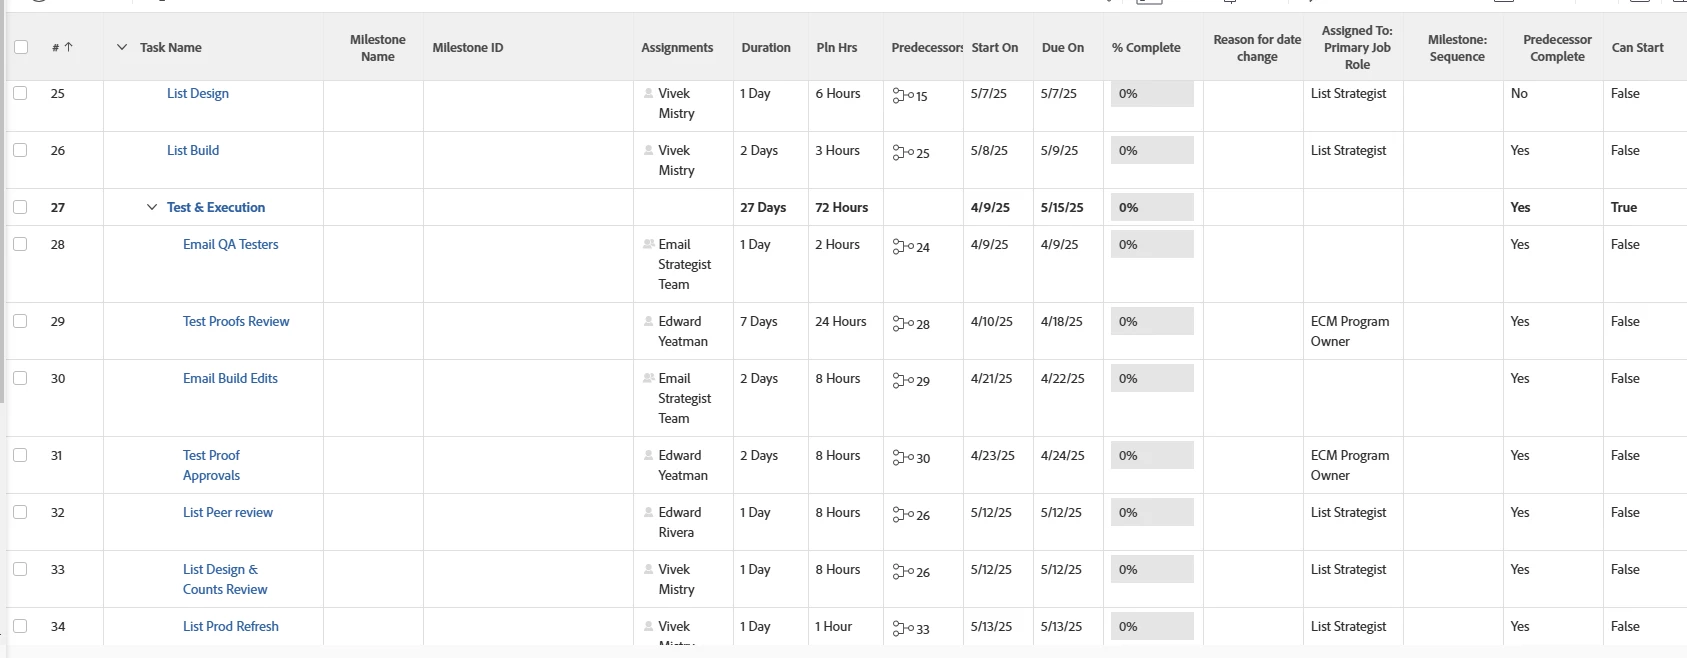Viewport: 1687px width, 658px height.
Task: Click the sort arrow next to # column
Action: [x=68, y=47]
